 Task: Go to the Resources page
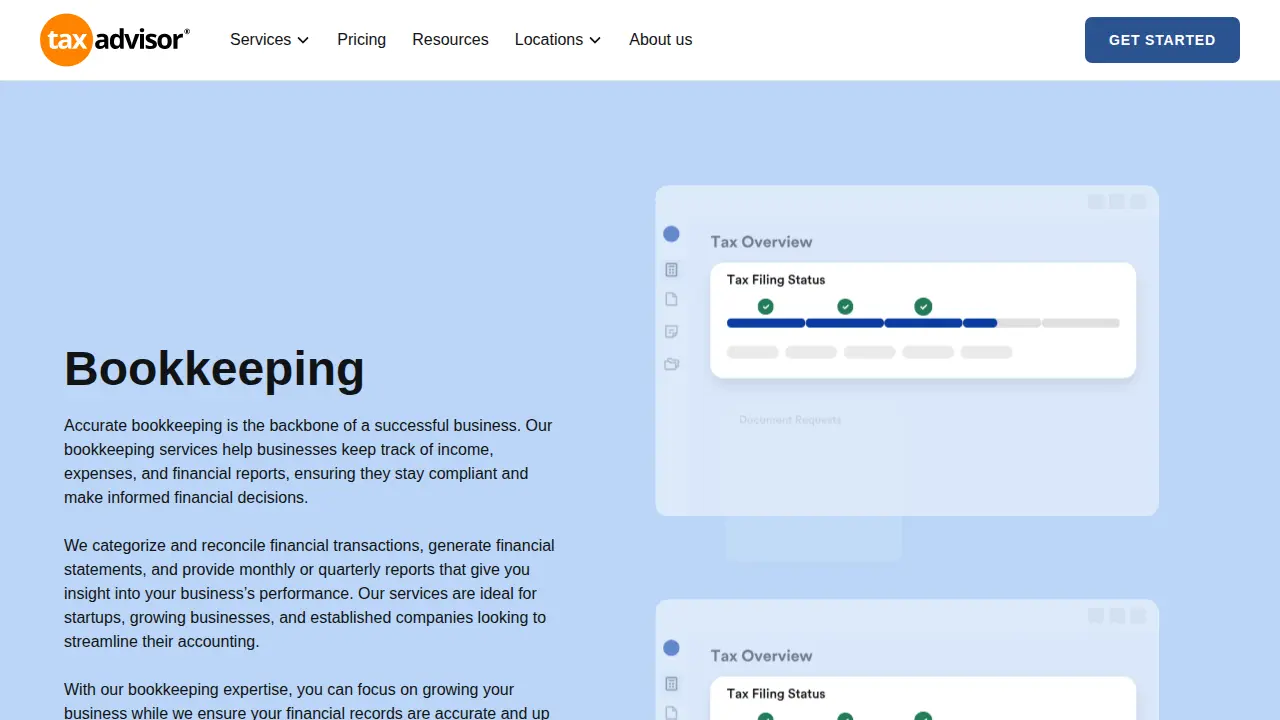[450, 40]
